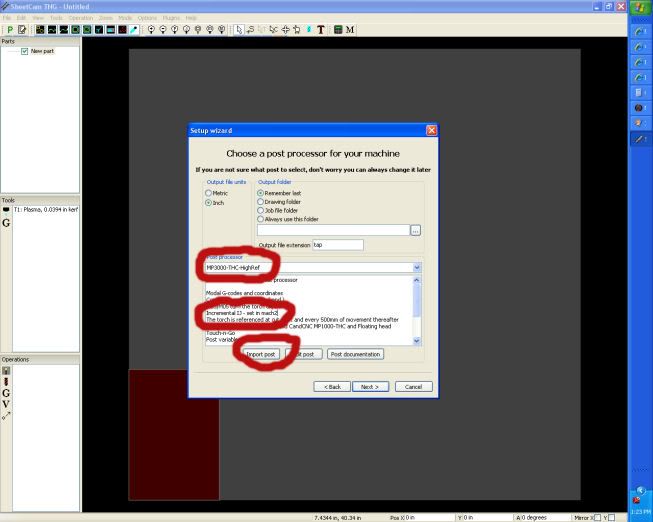Click the Output file extension field
The width and height of the screenshot is (653, 522).
pos(337,244)
